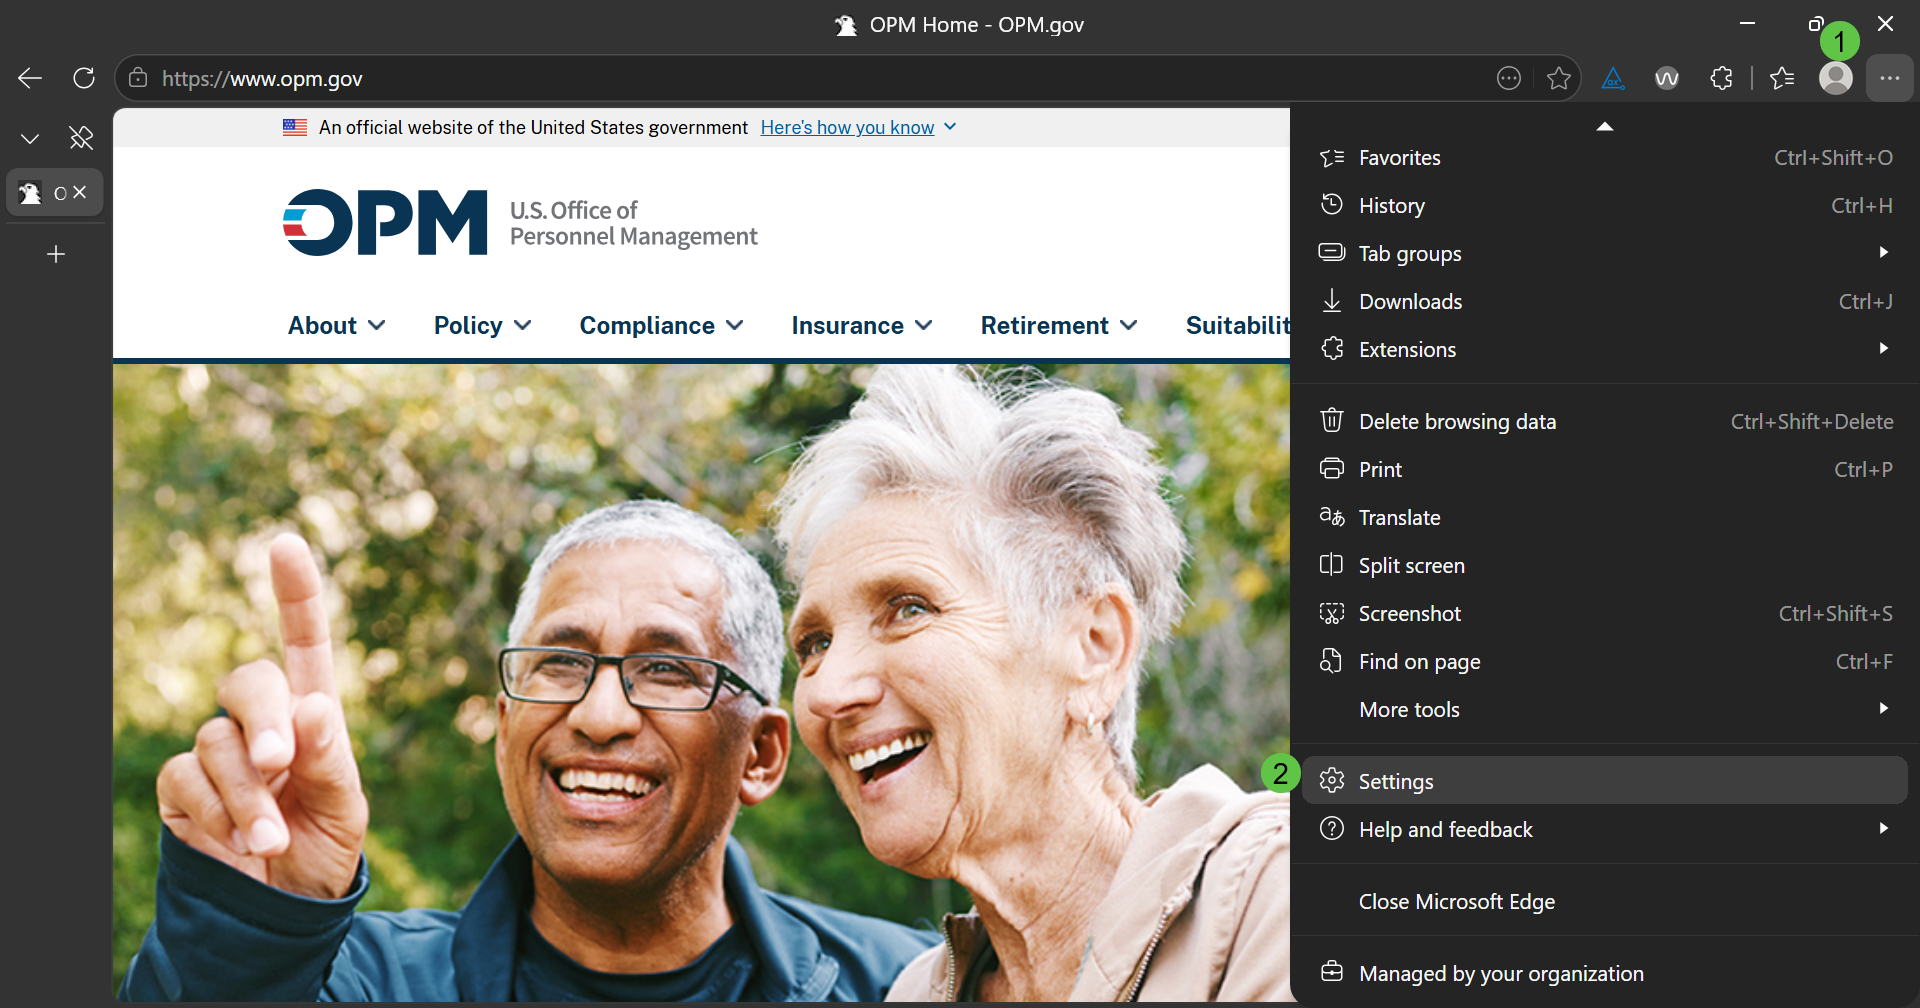Expand Help and feedback submenu

point(1605,830)
